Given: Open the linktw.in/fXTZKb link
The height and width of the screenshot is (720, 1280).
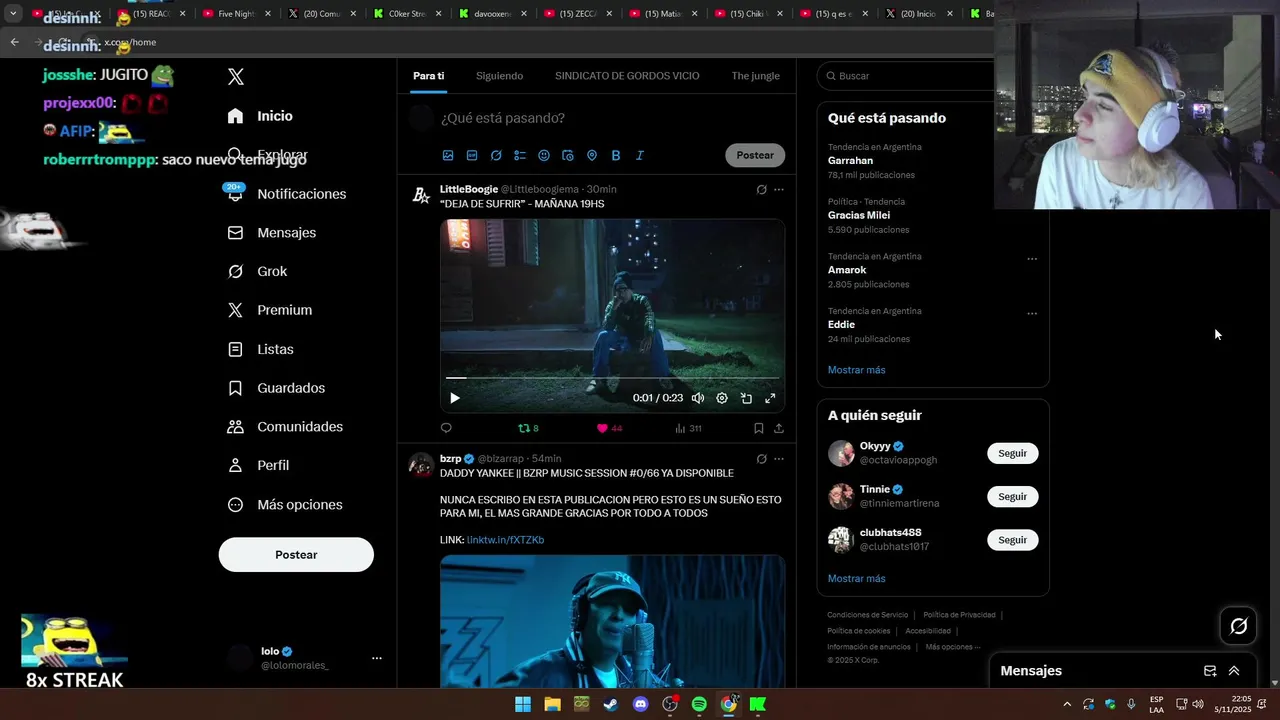Looking at the screenshot, I should coord(505,540).
